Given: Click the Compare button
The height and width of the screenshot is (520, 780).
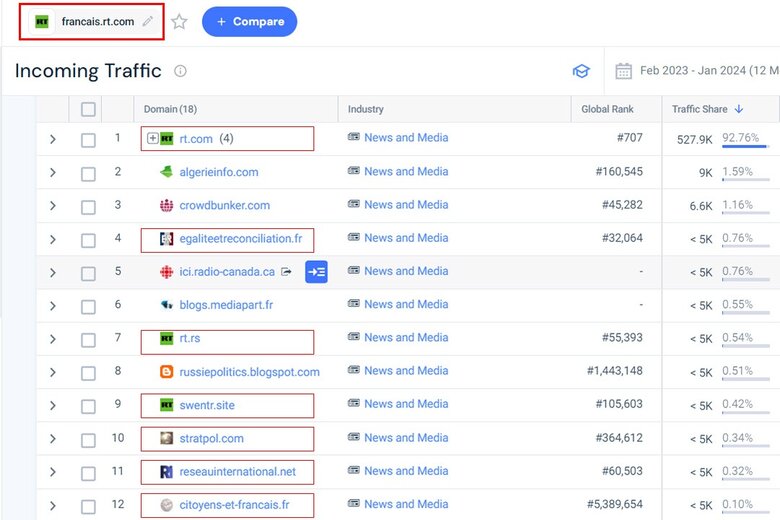Looking at the screenshot, I should (x=249, y=22).
